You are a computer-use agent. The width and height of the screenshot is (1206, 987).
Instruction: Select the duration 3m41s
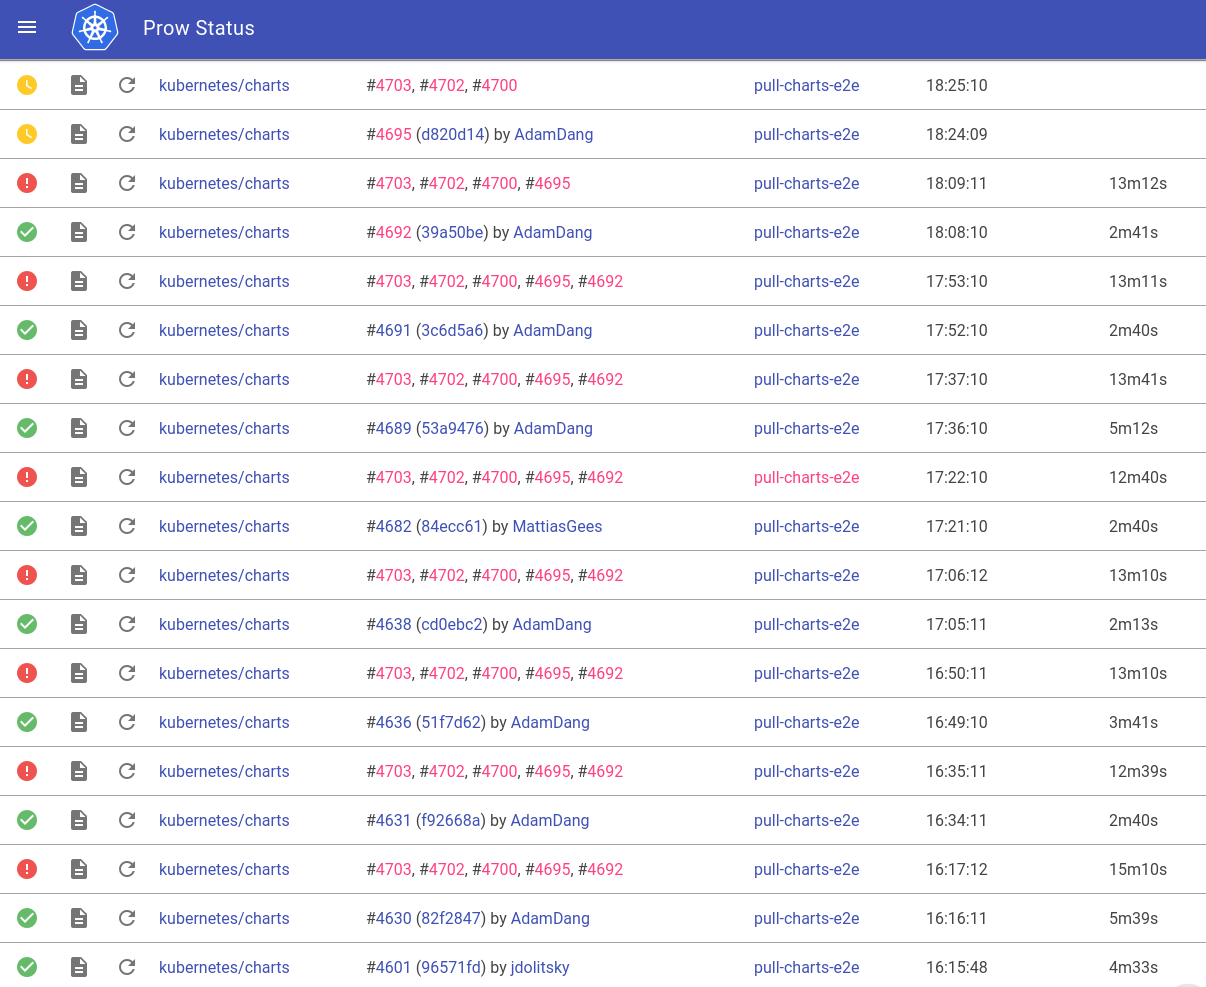point(1134,722)
